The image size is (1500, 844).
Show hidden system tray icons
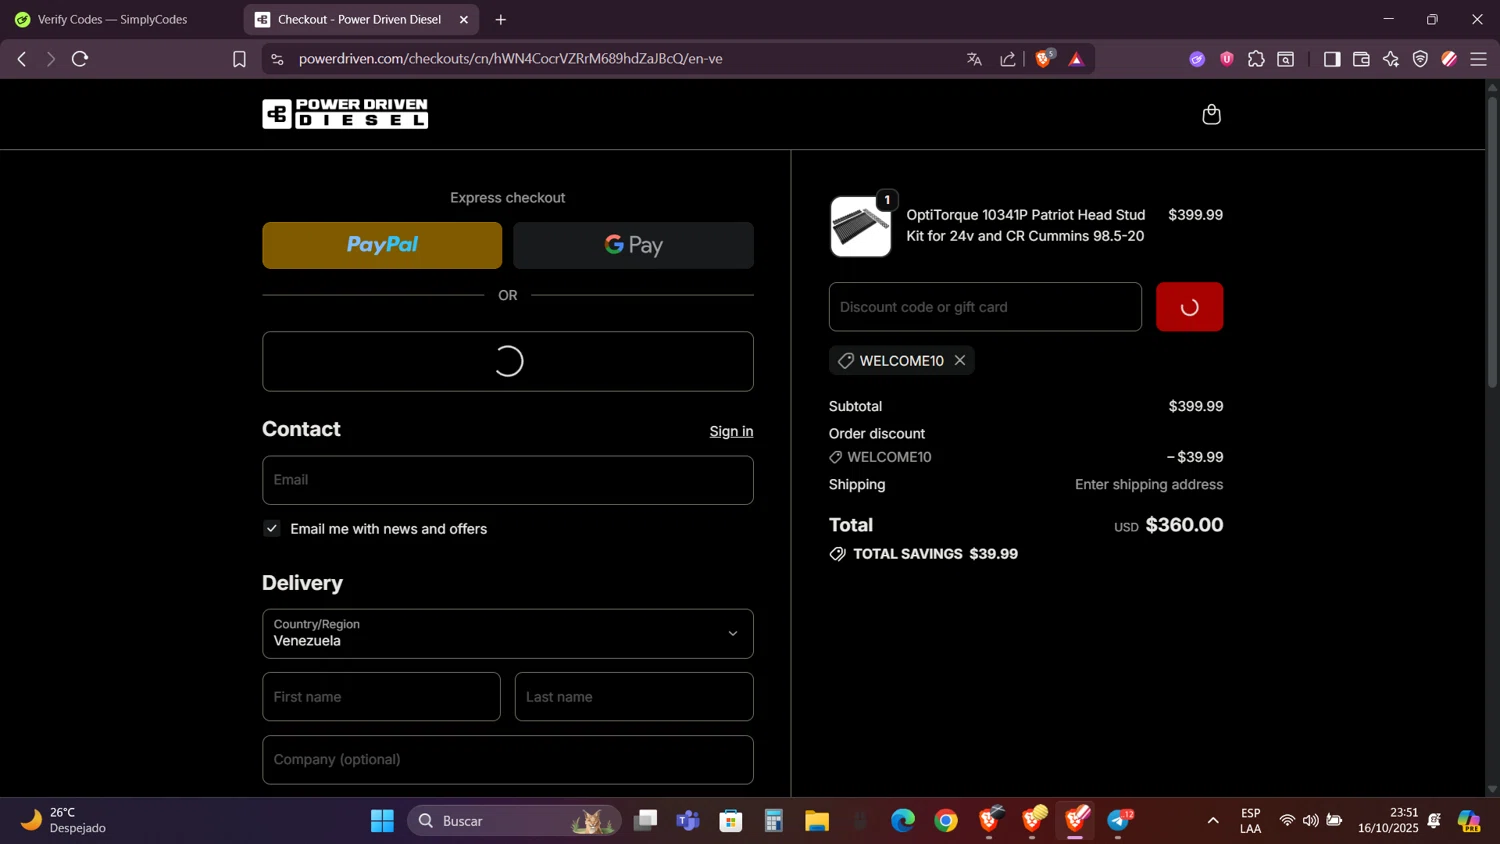1213,821
